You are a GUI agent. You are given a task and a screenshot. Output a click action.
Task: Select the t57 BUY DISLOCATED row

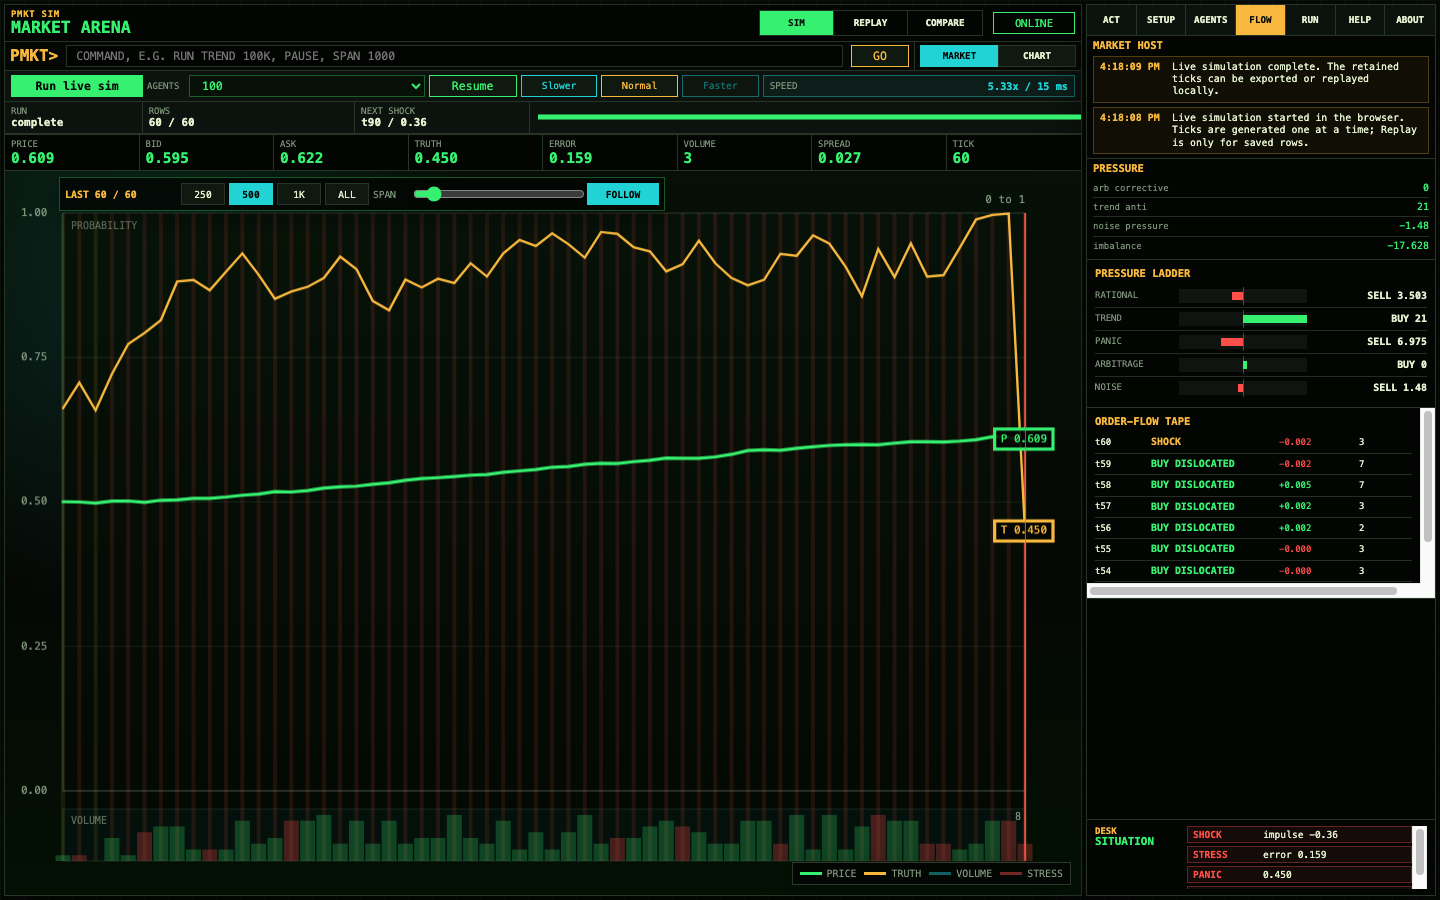point(1253,506)
